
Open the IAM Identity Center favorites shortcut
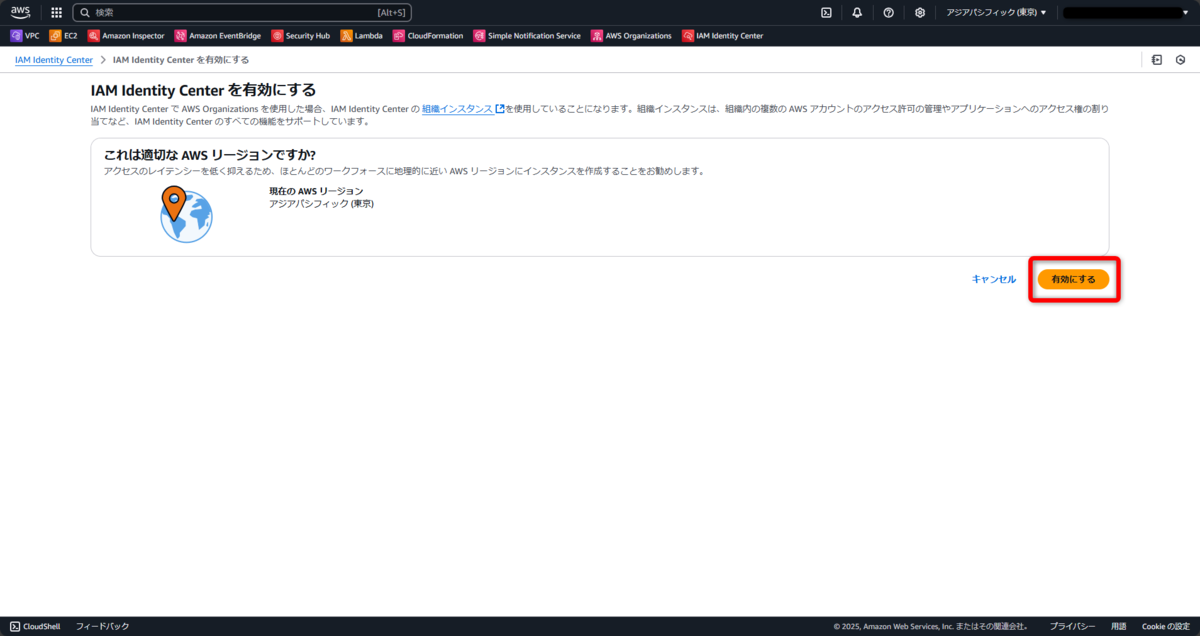[x=723, y=36]
